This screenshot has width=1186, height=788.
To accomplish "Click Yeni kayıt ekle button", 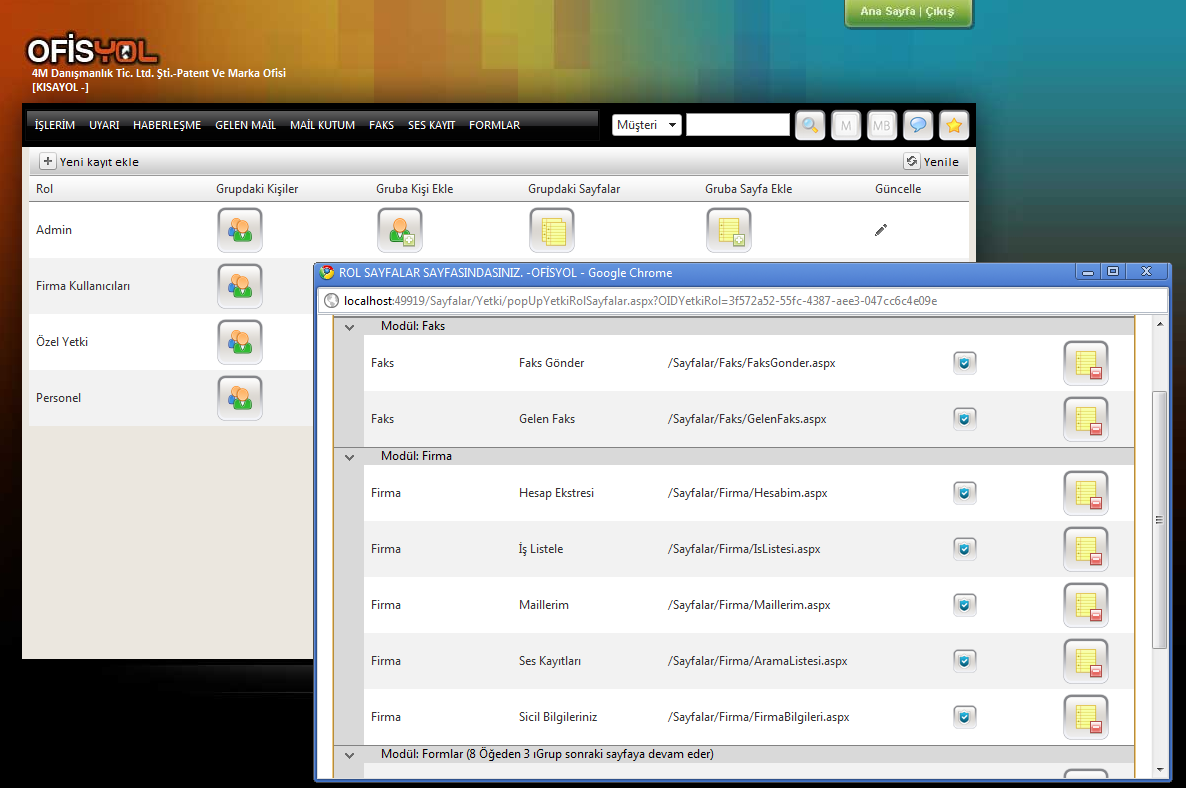I will click(89, 162).
